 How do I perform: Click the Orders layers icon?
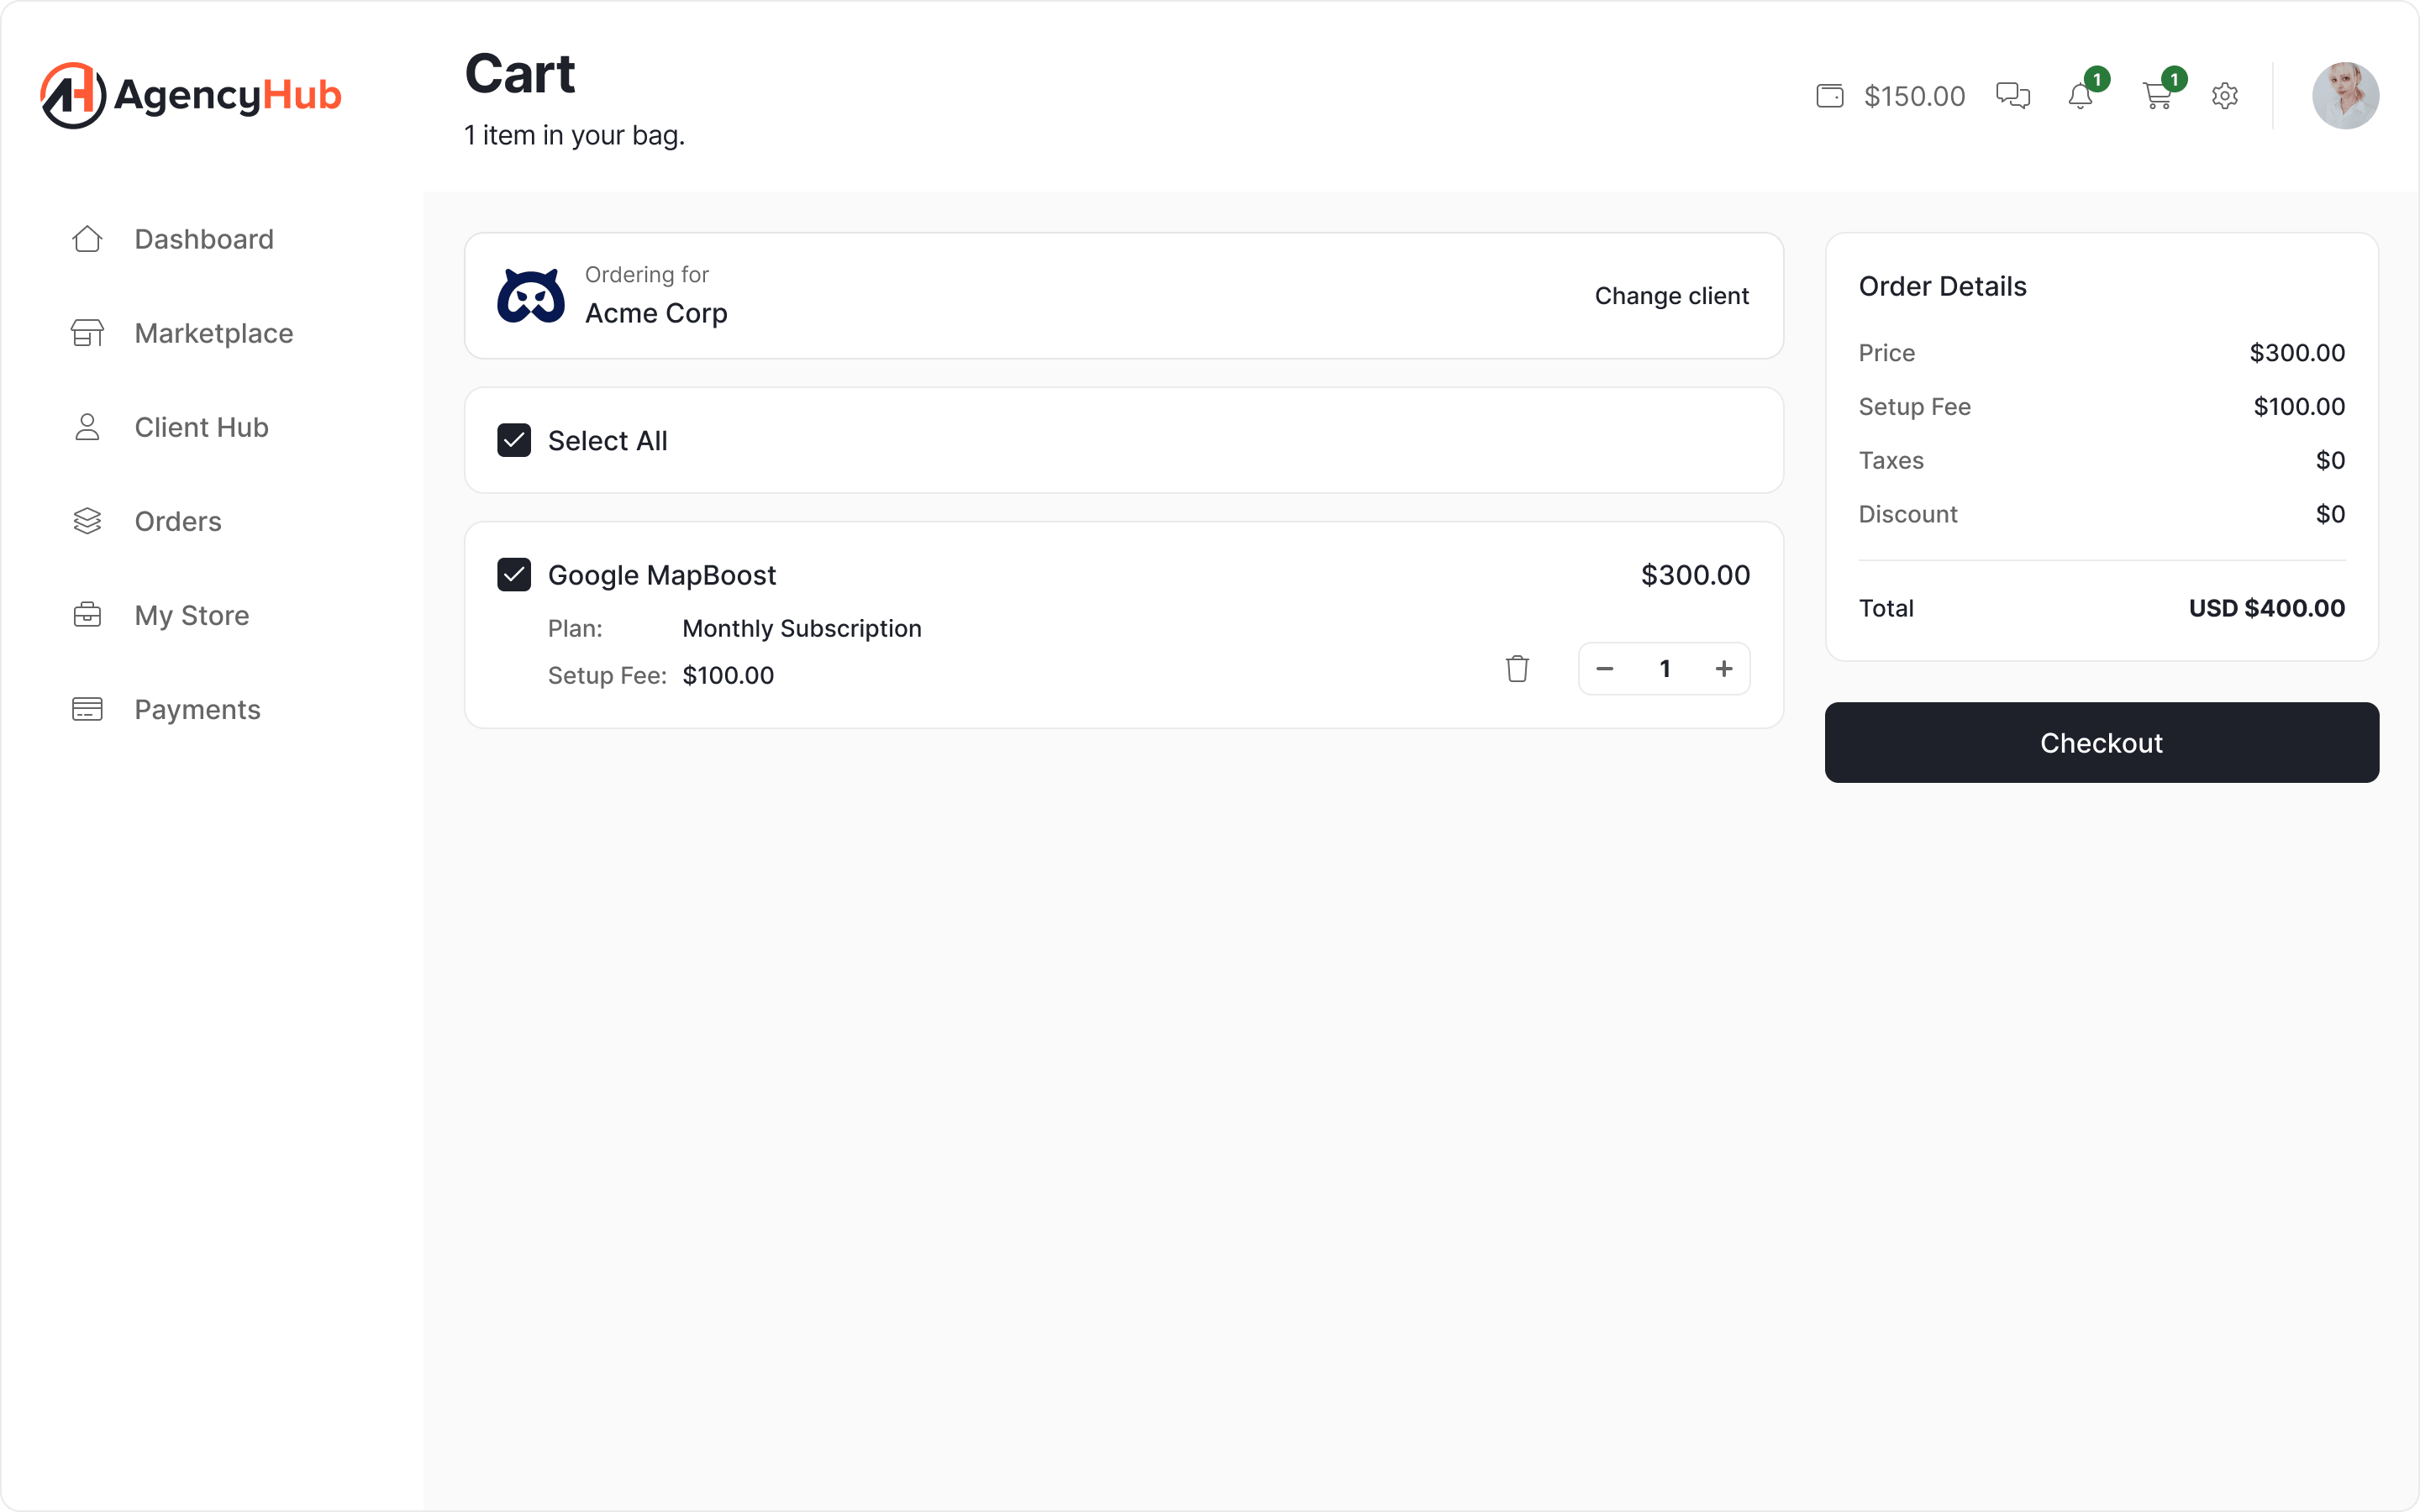87,521
